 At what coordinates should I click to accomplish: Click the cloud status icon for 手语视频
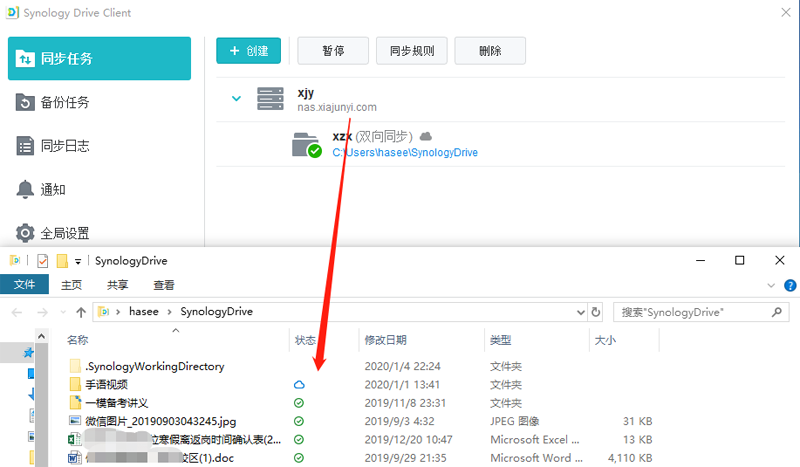(x=299, y=384)
